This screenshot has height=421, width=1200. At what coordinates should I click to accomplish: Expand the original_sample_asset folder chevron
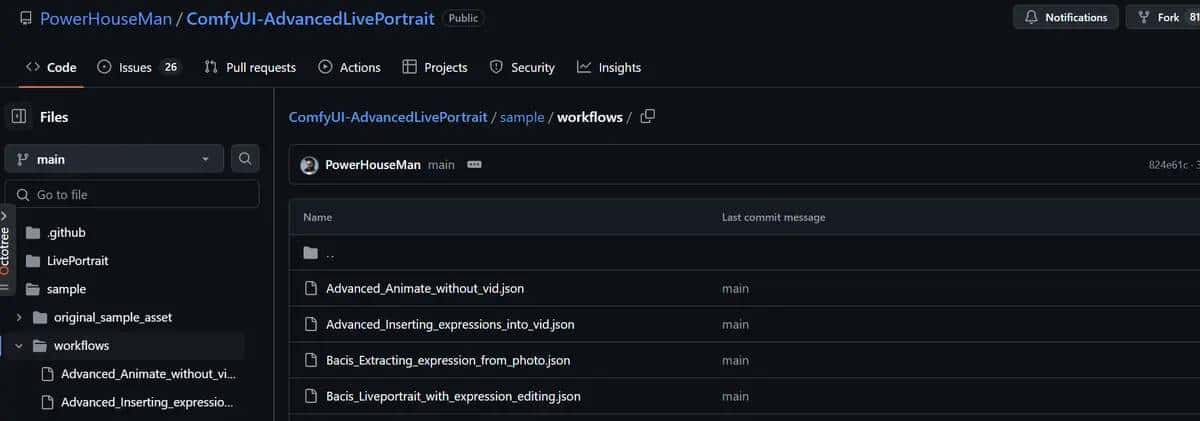[x=19, y=317]
